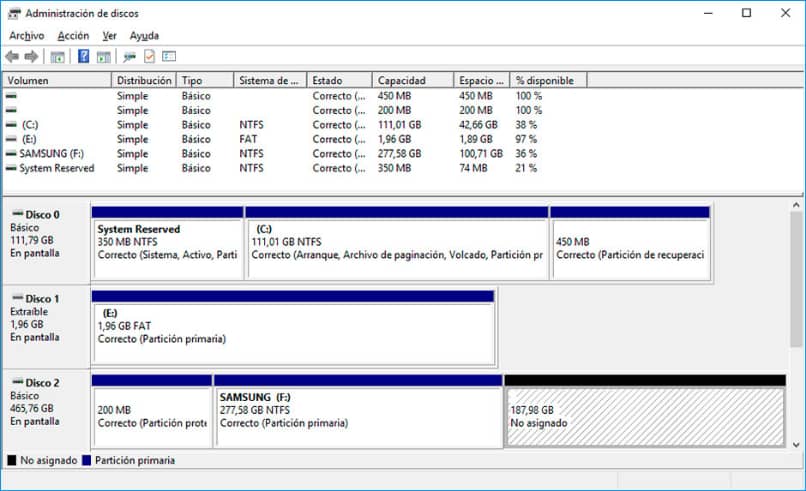
Task: Click the 111,79 GB size under Disco 0
Action: coord(32,240)
